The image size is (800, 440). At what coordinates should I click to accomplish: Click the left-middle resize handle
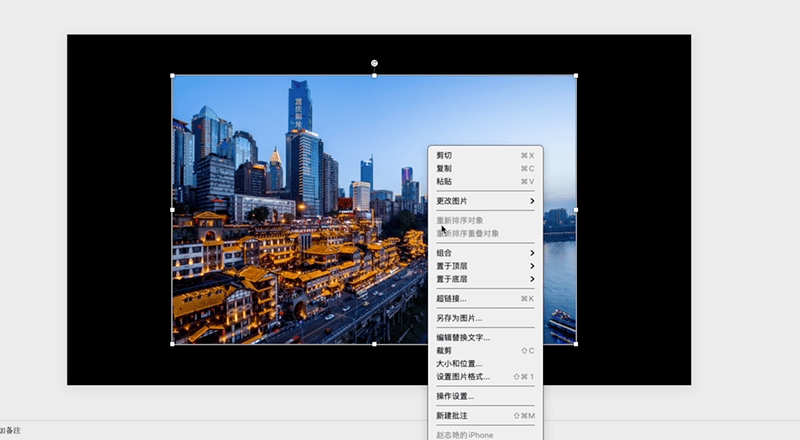coord(172,210)
